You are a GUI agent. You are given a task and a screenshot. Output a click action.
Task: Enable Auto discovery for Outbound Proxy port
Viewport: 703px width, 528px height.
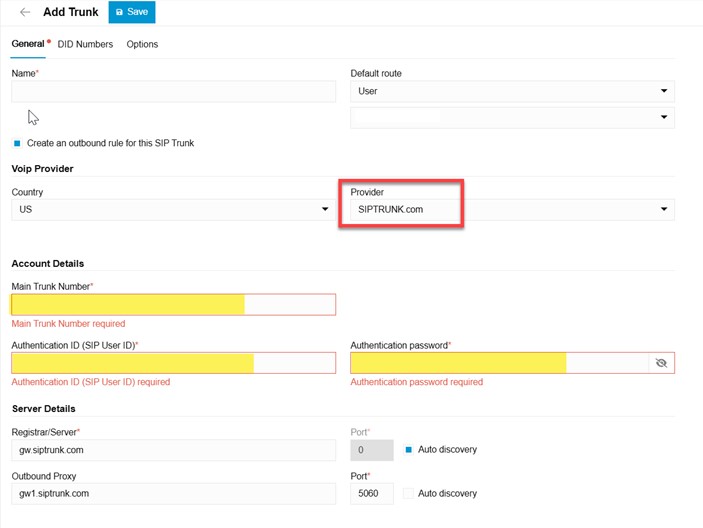[x=408, y=493]
